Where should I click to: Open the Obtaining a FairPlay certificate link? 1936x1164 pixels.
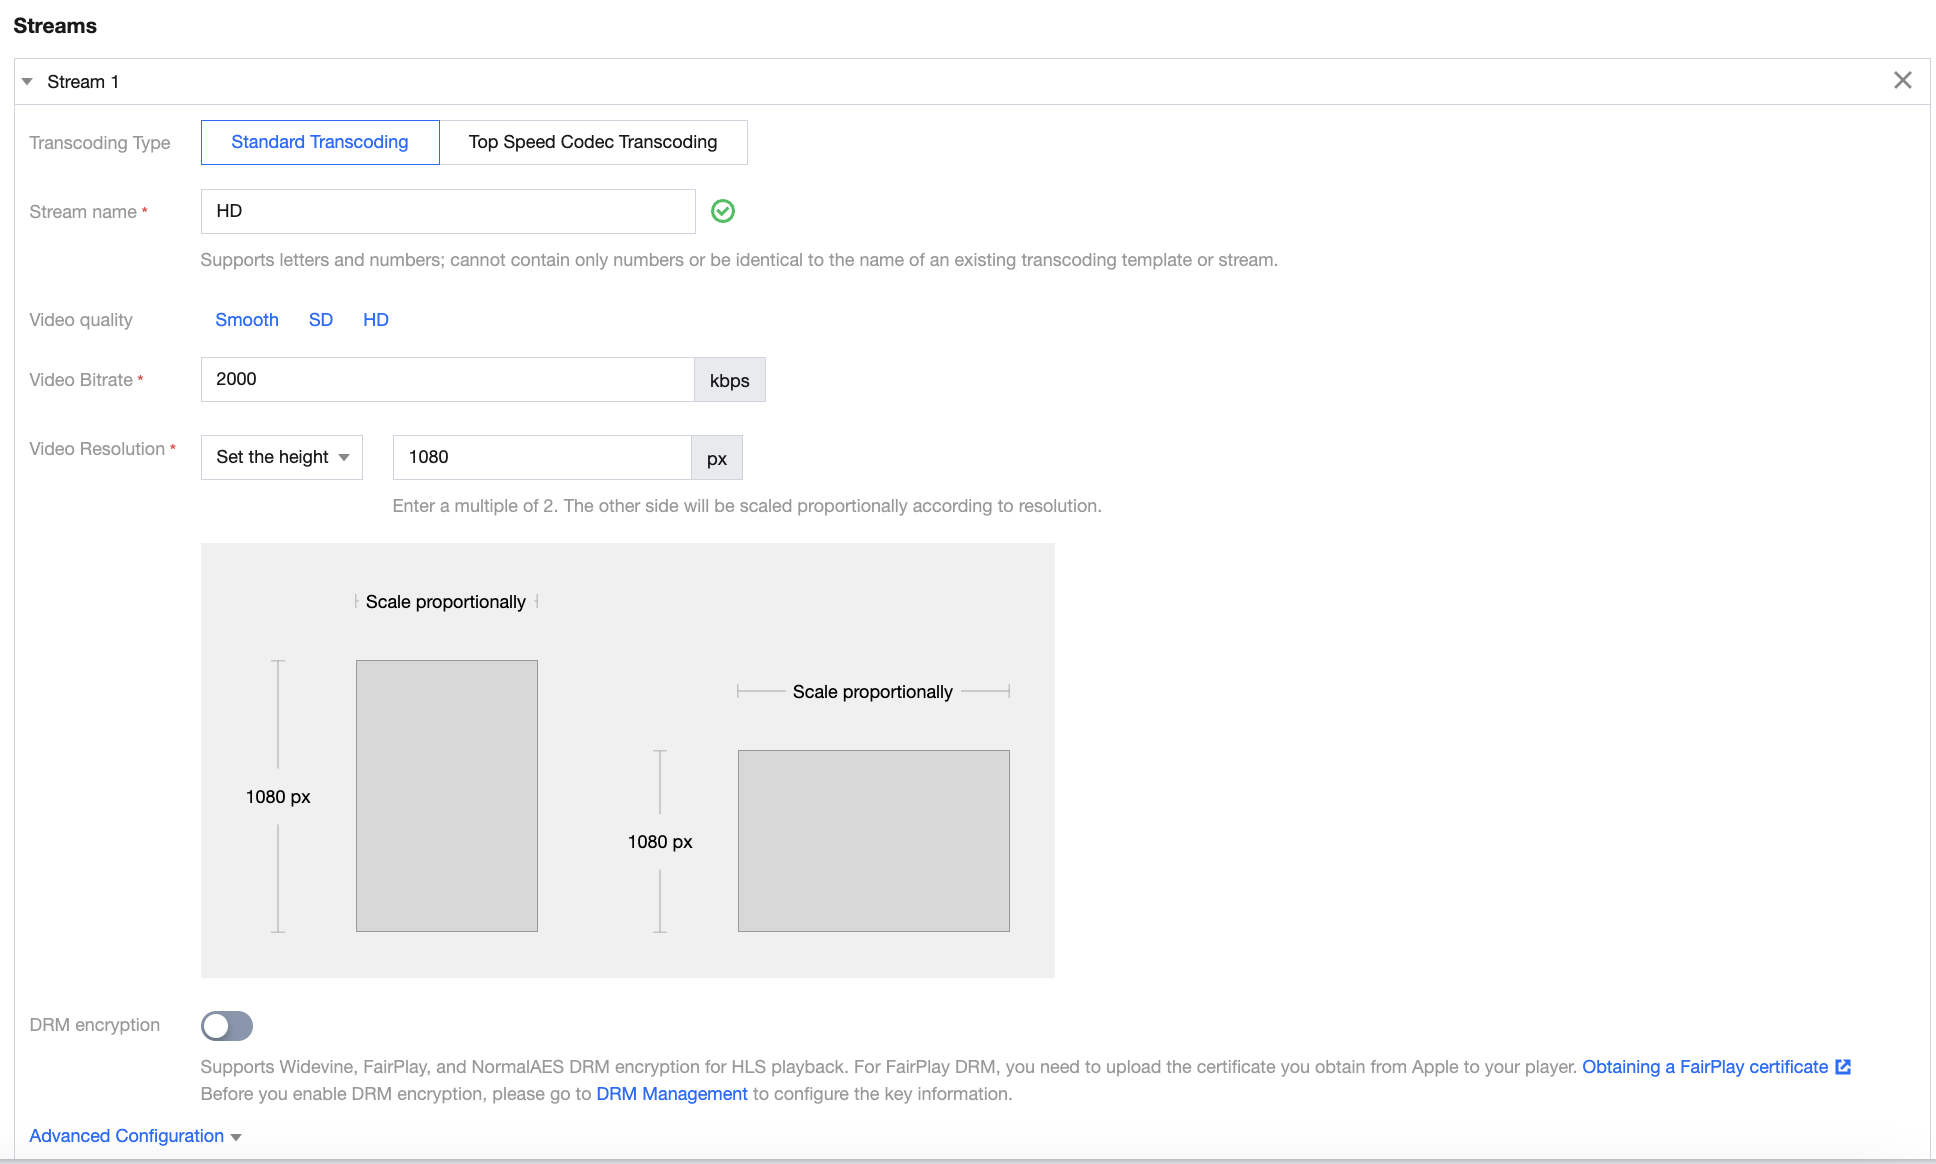[1705, 1067]
